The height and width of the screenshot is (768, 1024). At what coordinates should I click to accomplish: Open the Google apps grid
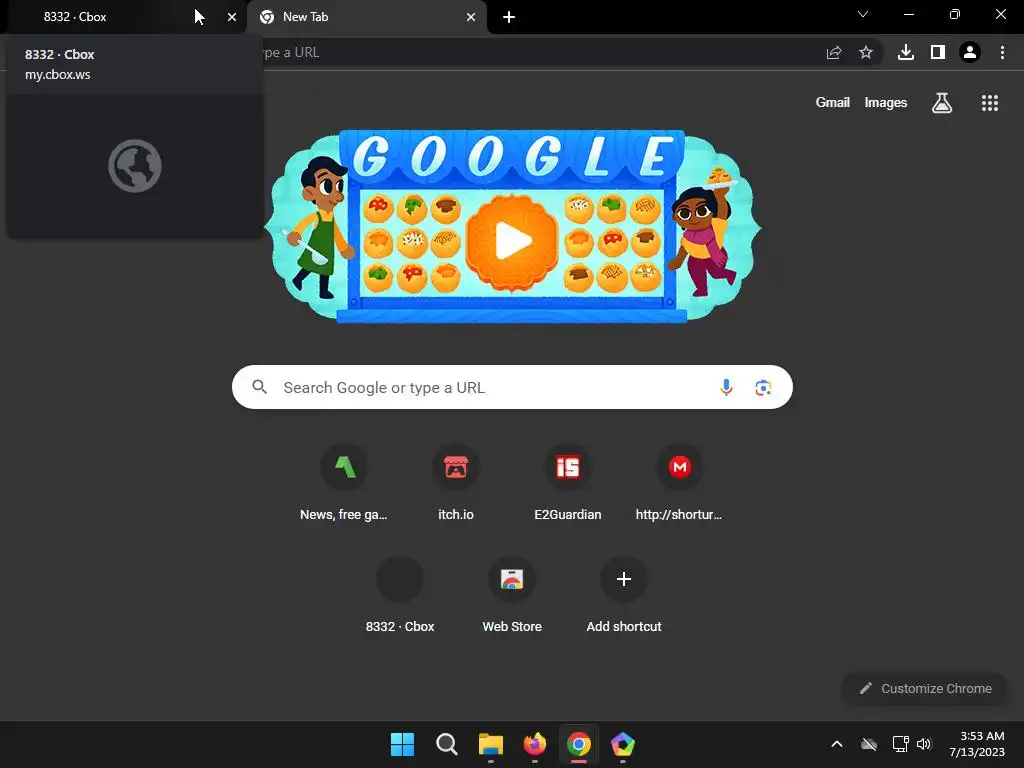click(990, 103)
